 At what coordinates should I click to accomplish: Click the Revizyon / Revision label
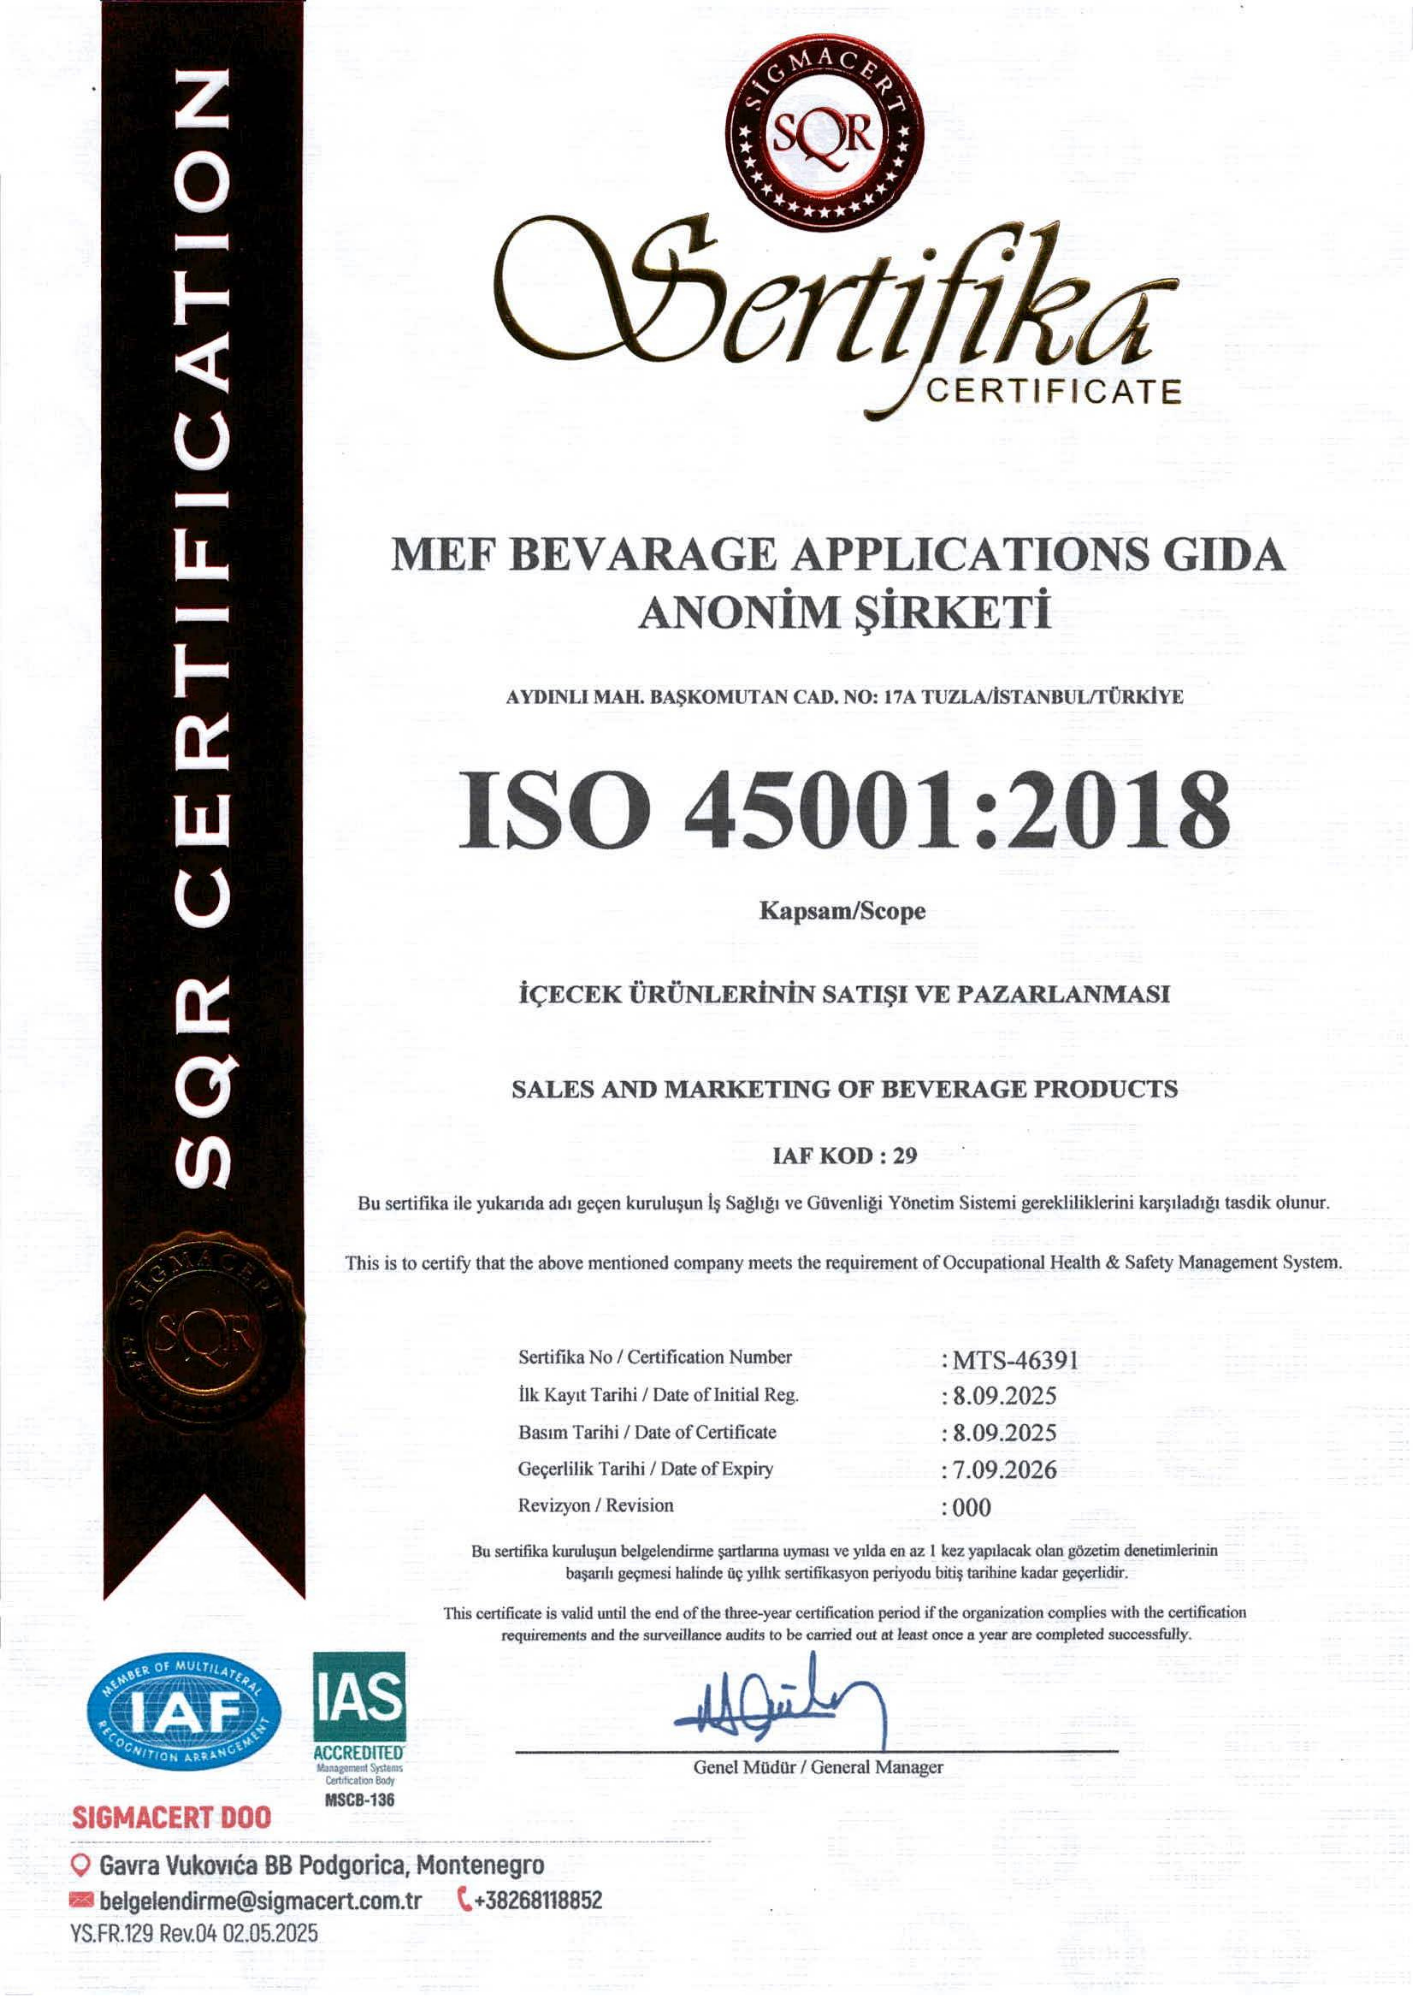596,1505
